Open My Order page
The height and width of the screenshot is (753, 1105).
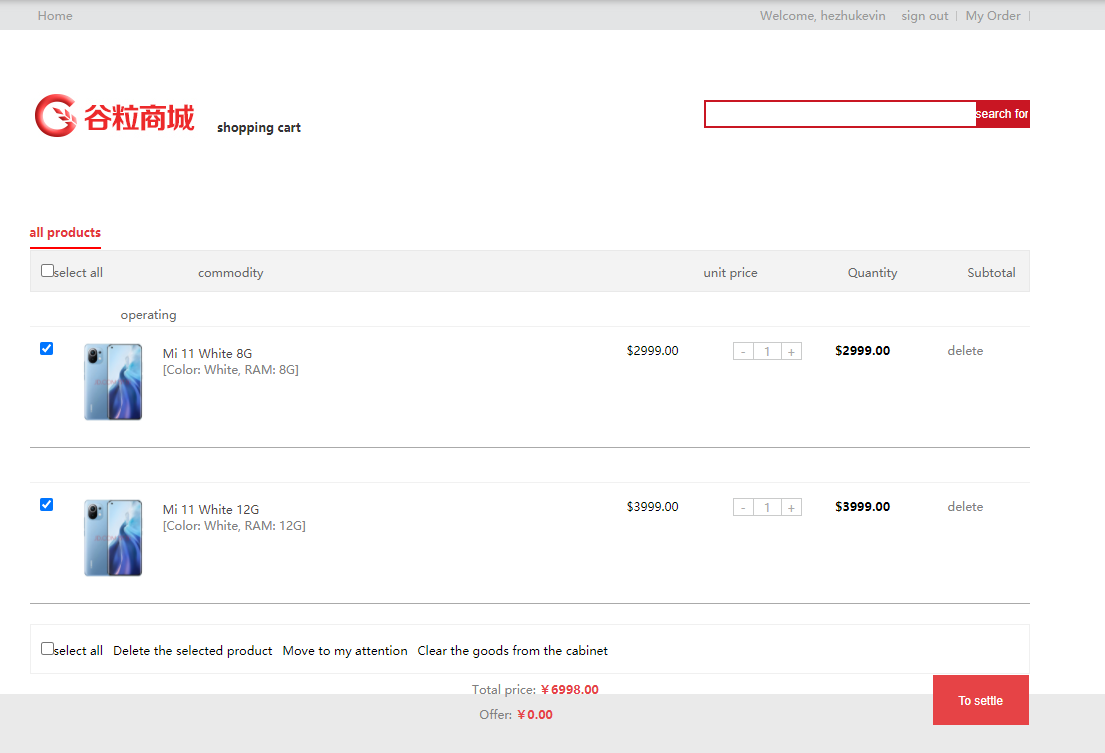992,15
